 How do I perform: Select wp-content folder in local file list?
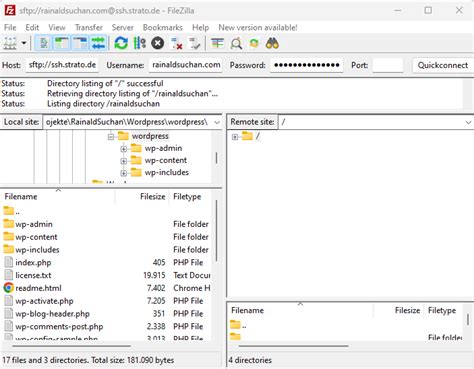[107, 237]
